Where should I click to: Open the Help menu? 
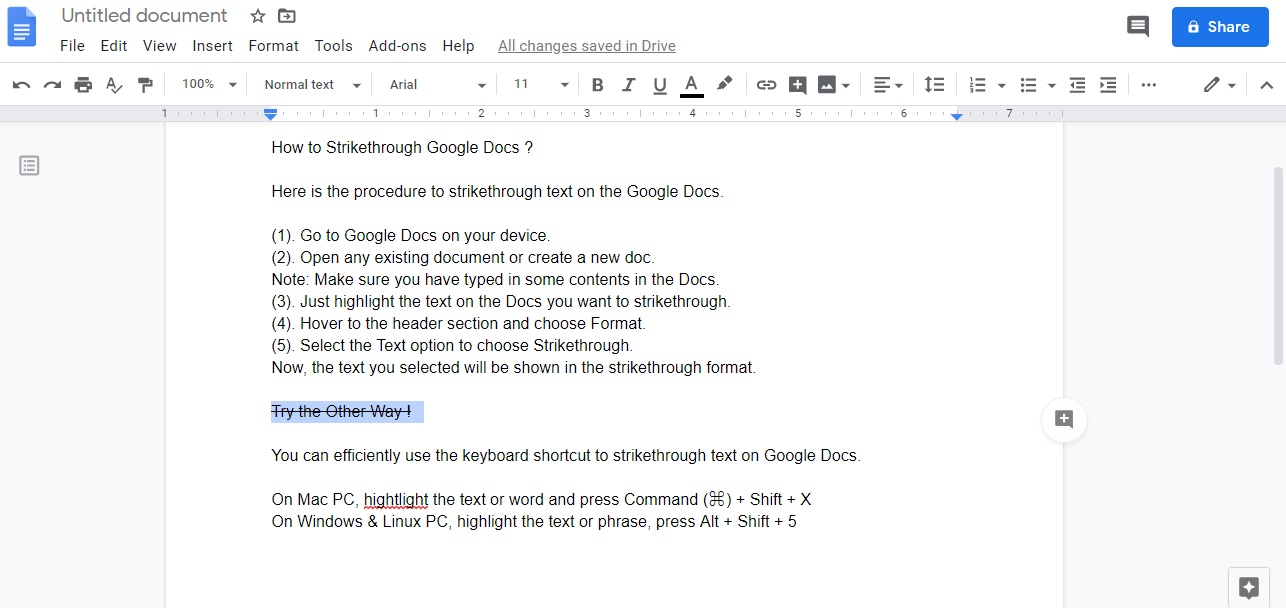click(458, 46)
